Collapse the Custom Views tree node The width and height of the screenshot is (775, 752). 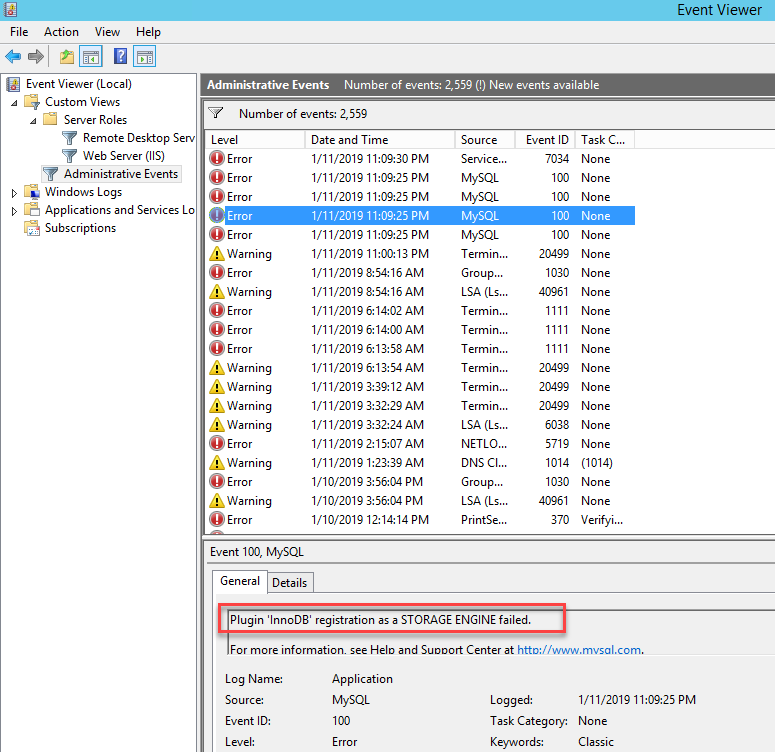pyautogui.click(x=14, y=103)
